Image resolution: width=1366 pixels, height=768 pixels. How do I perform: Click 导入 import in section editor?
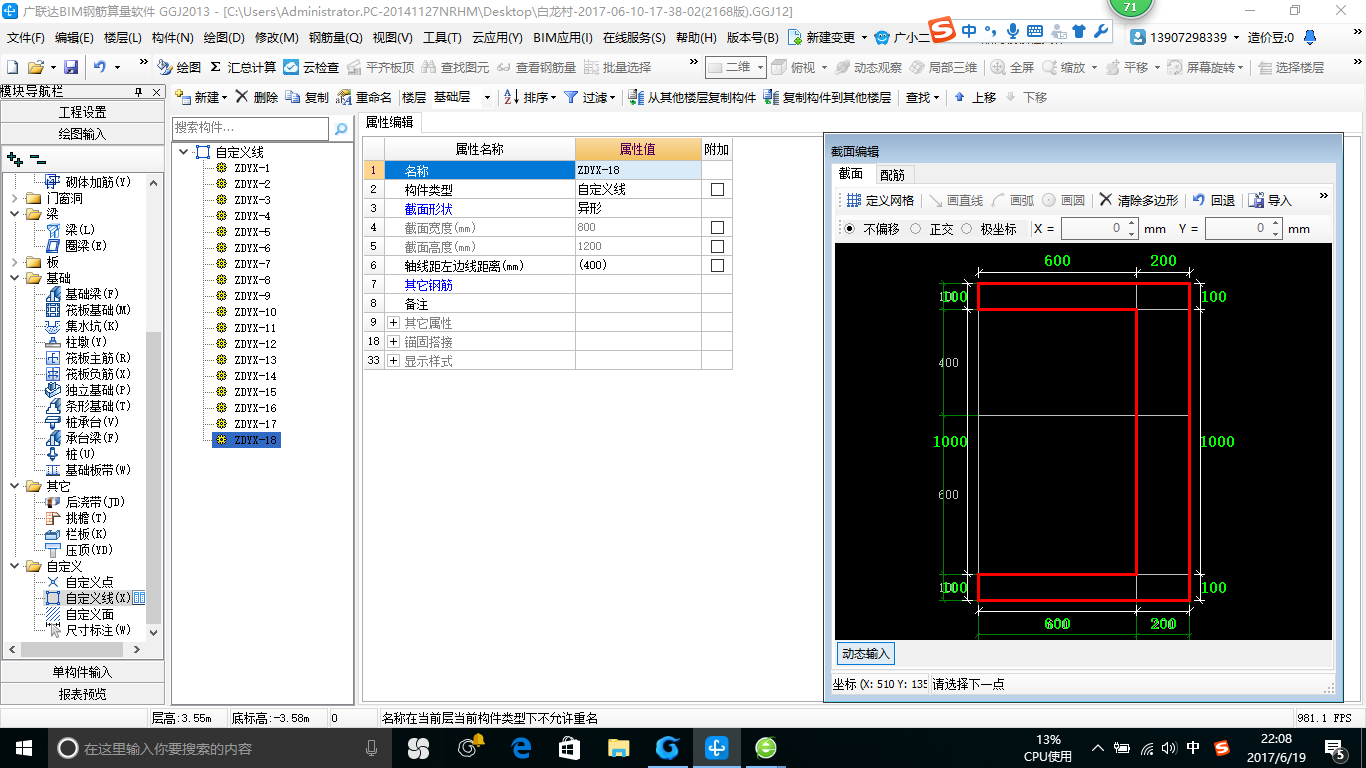(1270, 200)
